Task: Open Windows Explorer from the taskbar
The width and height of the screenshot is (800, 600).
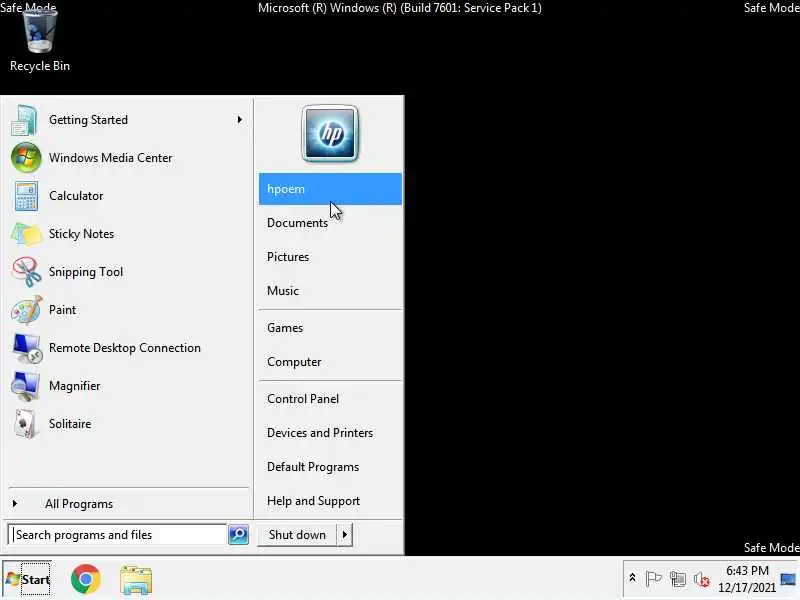Action: [x=136, y=580]
